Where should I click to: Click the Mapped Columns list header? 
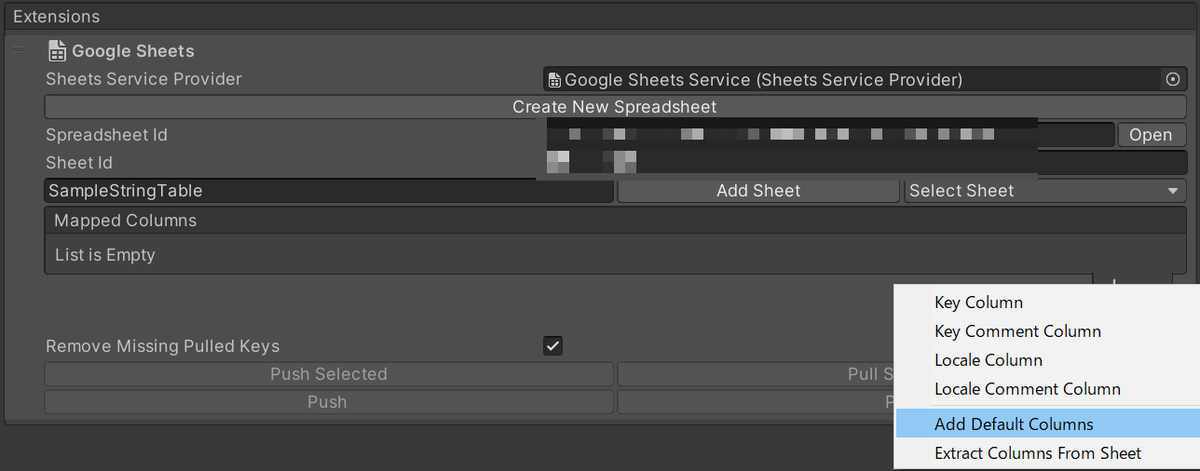(615, 220)
